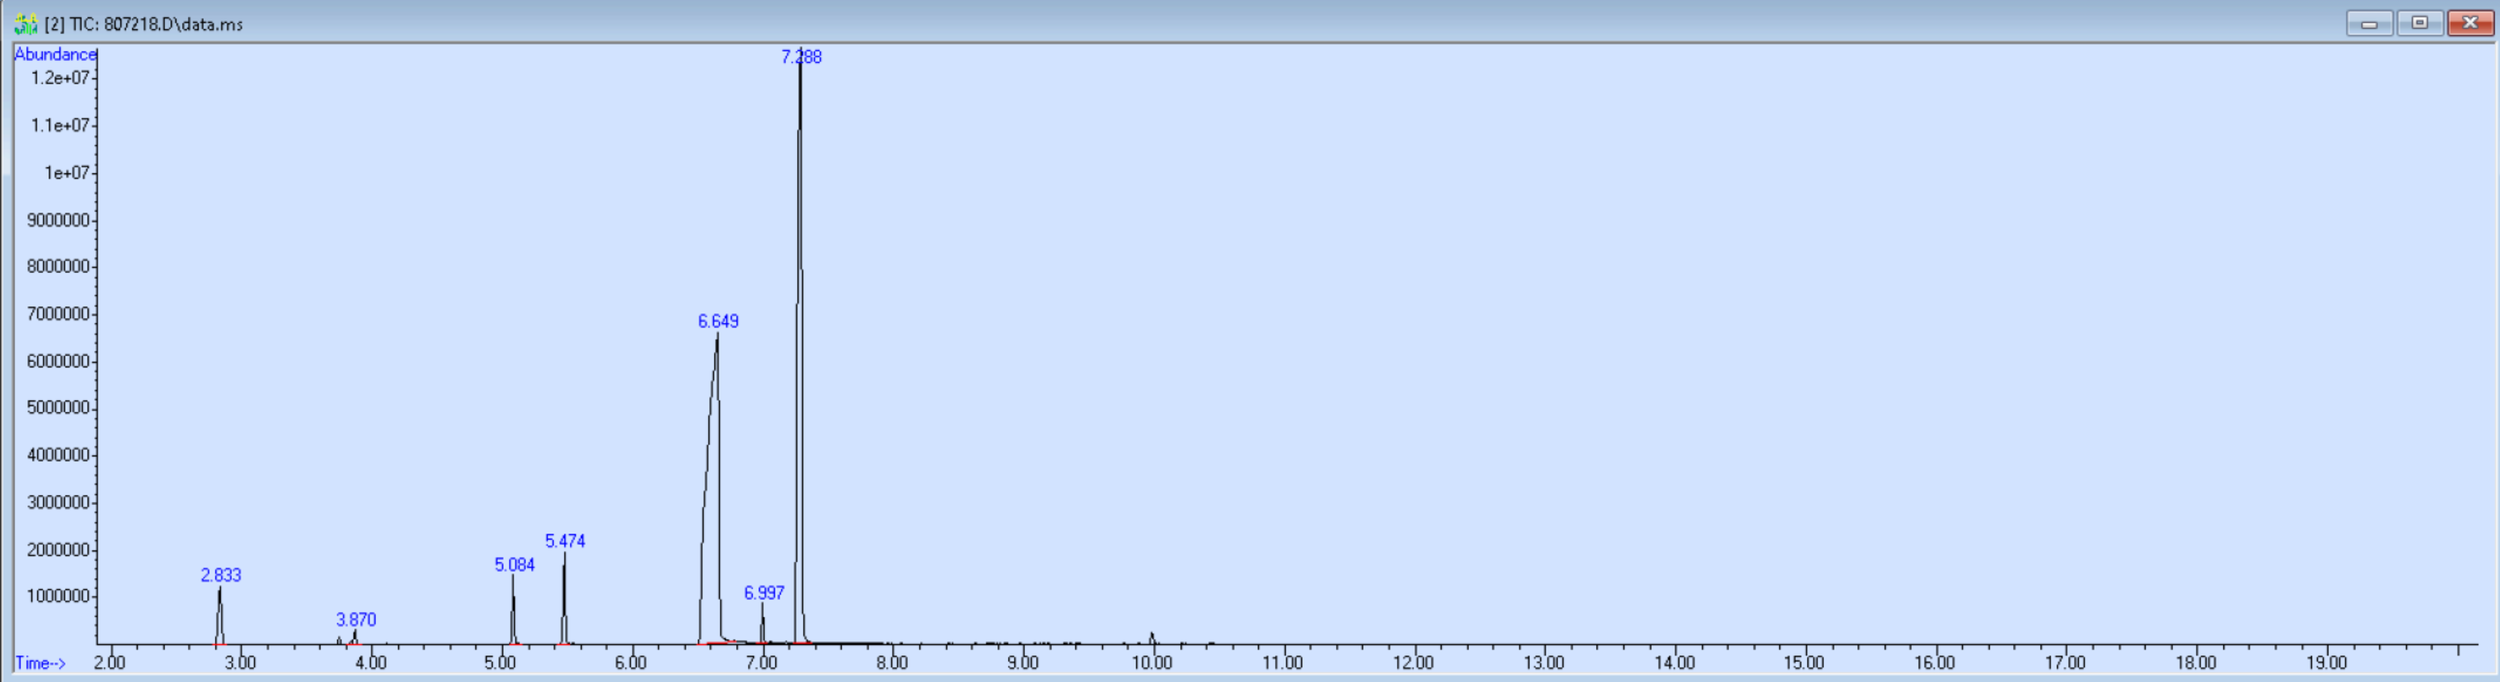This screenshot has width=2500, height=682.
Task: Click the 9.00 time axis label
Action: pyautogui.click(x=1023, y=662)
